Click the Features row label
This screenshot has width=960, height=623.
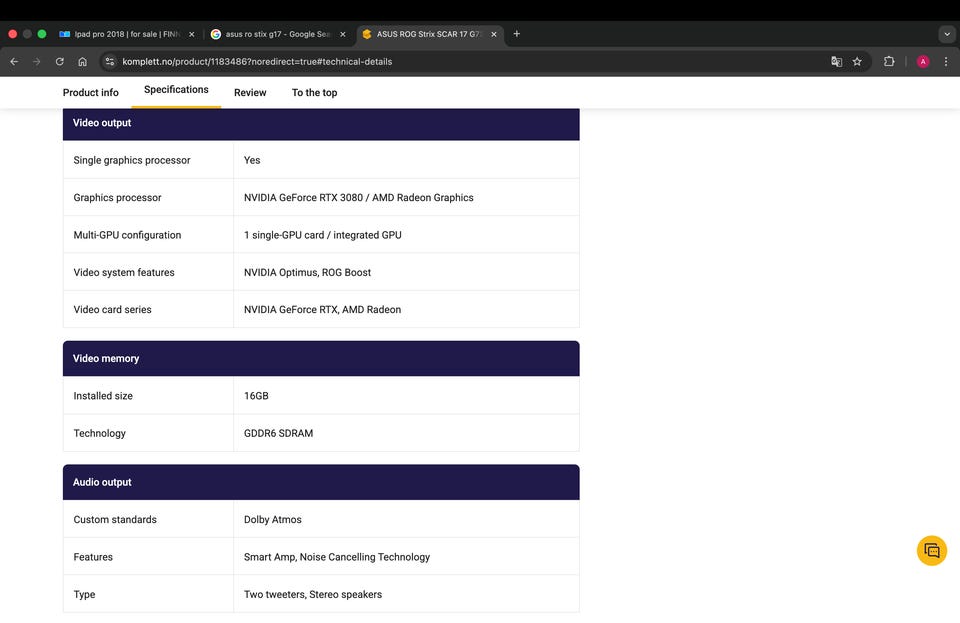[x=93, y=557]
